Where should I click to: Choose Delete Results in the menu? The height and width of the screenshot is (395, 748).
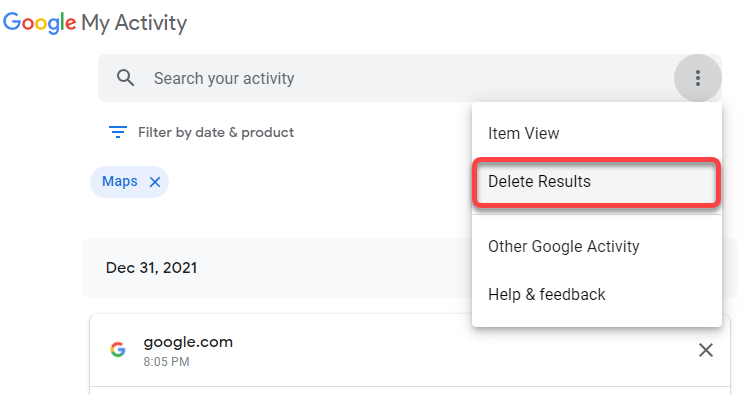[x=596, y=182]
